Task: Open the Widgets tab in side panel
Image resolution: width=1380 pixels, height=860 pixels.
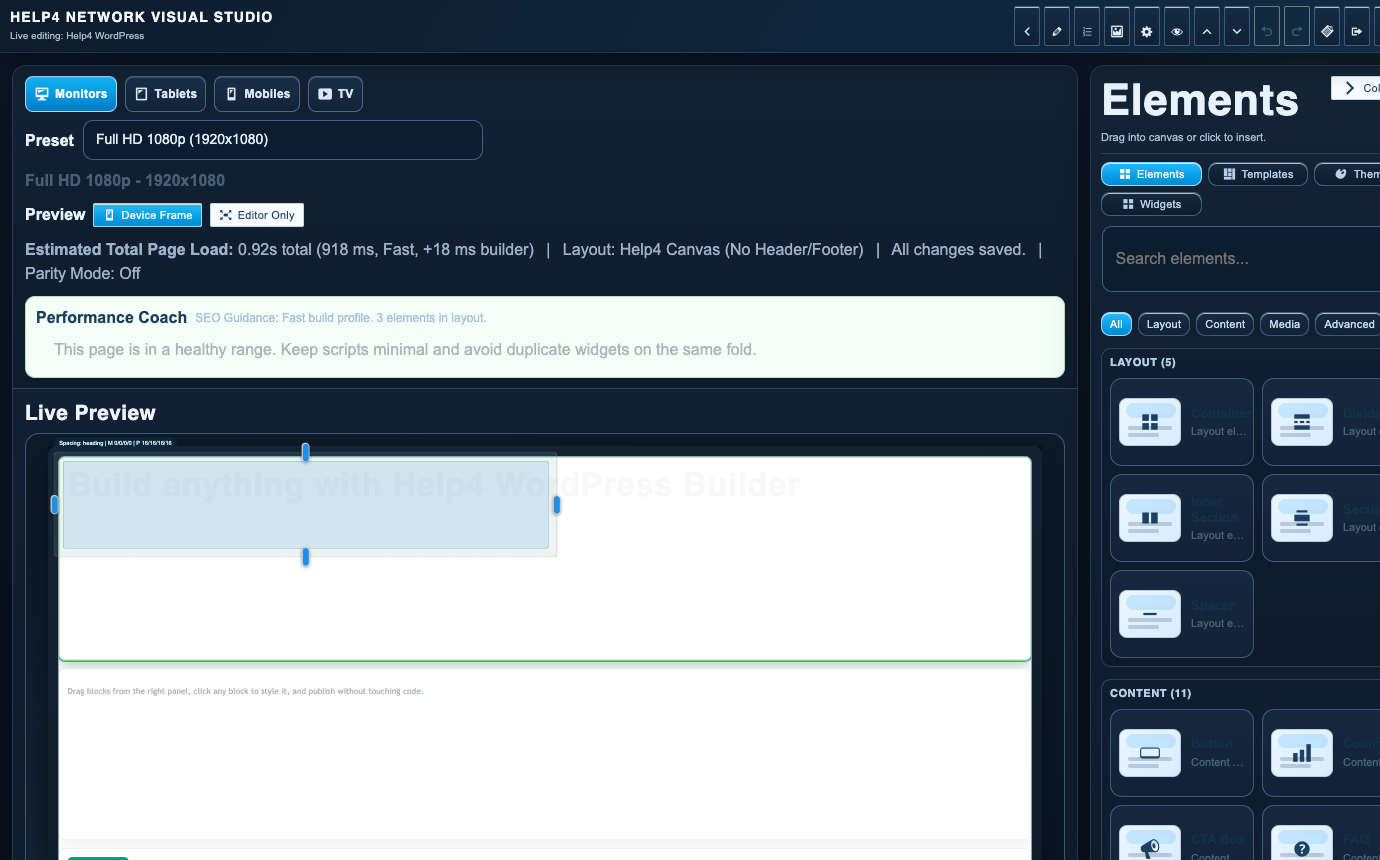Action: [x=1151, y=204]
